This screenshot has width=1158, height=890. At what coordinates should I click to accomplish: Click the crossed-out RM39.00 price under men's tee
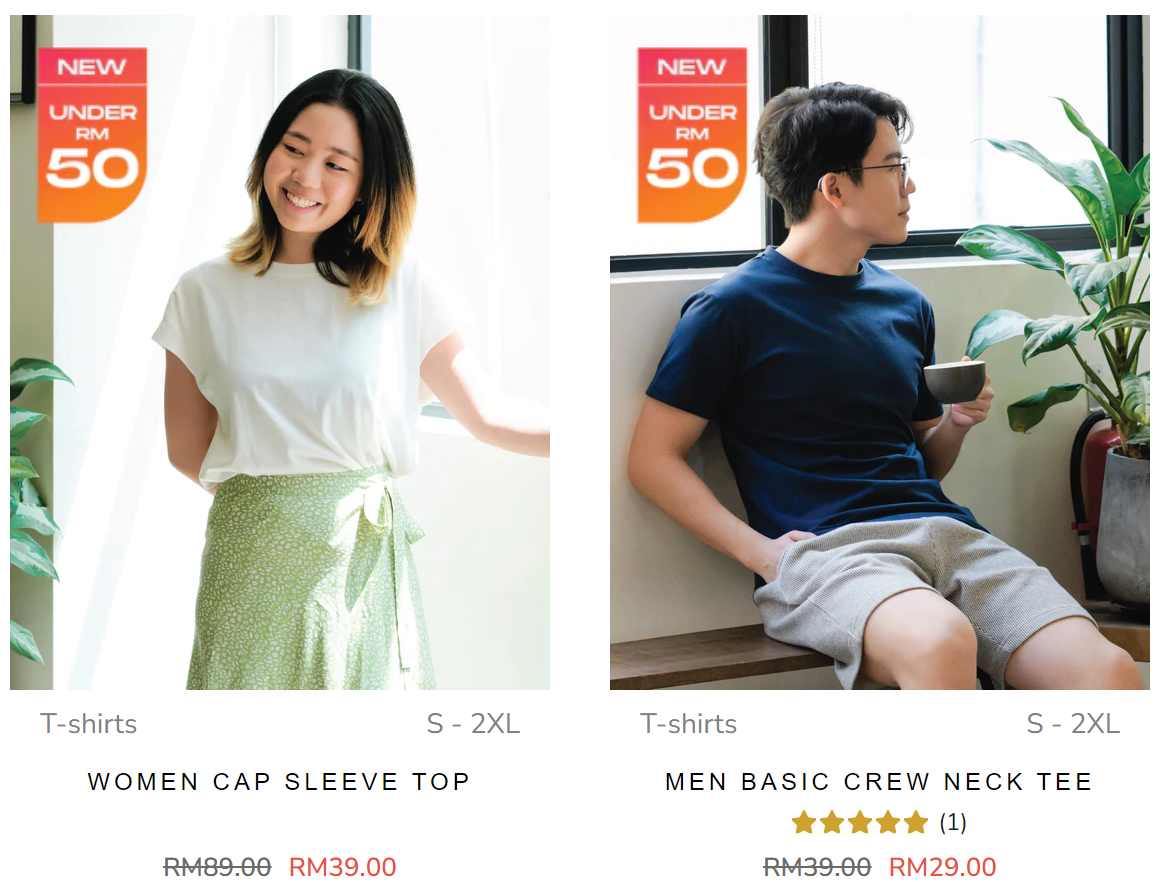pos(817,867)
